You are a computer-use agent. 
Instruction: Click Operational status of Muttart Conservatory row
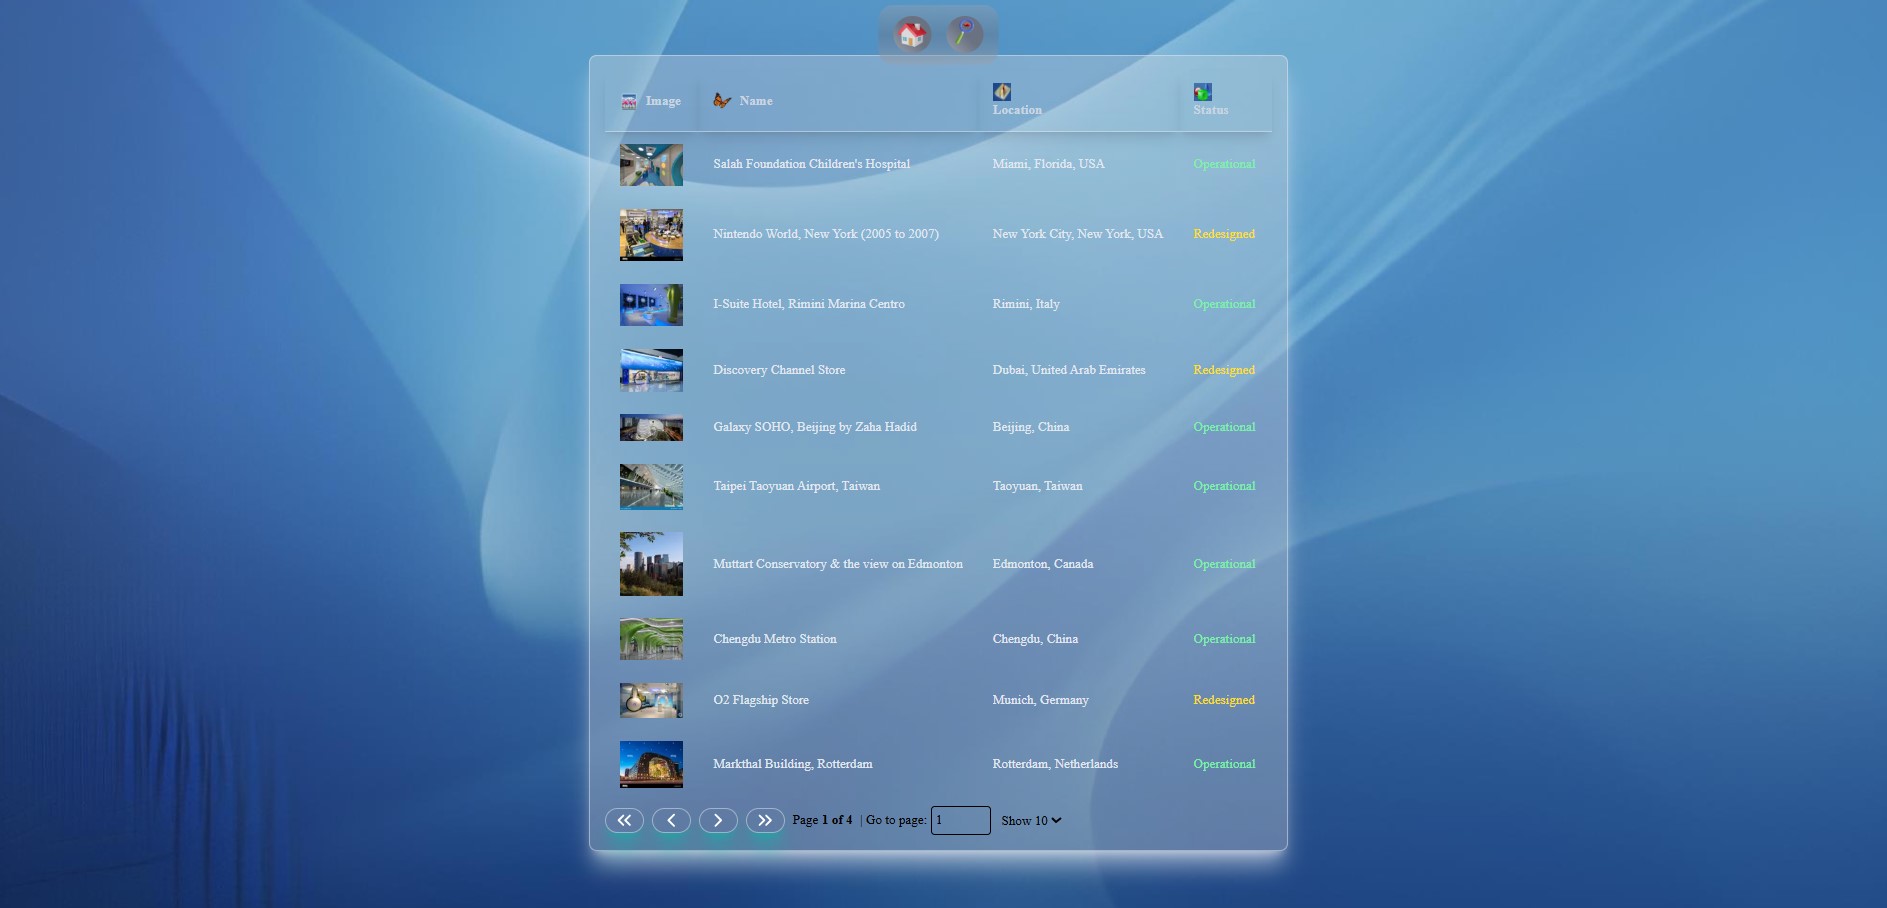click(x=1224, y=564)
